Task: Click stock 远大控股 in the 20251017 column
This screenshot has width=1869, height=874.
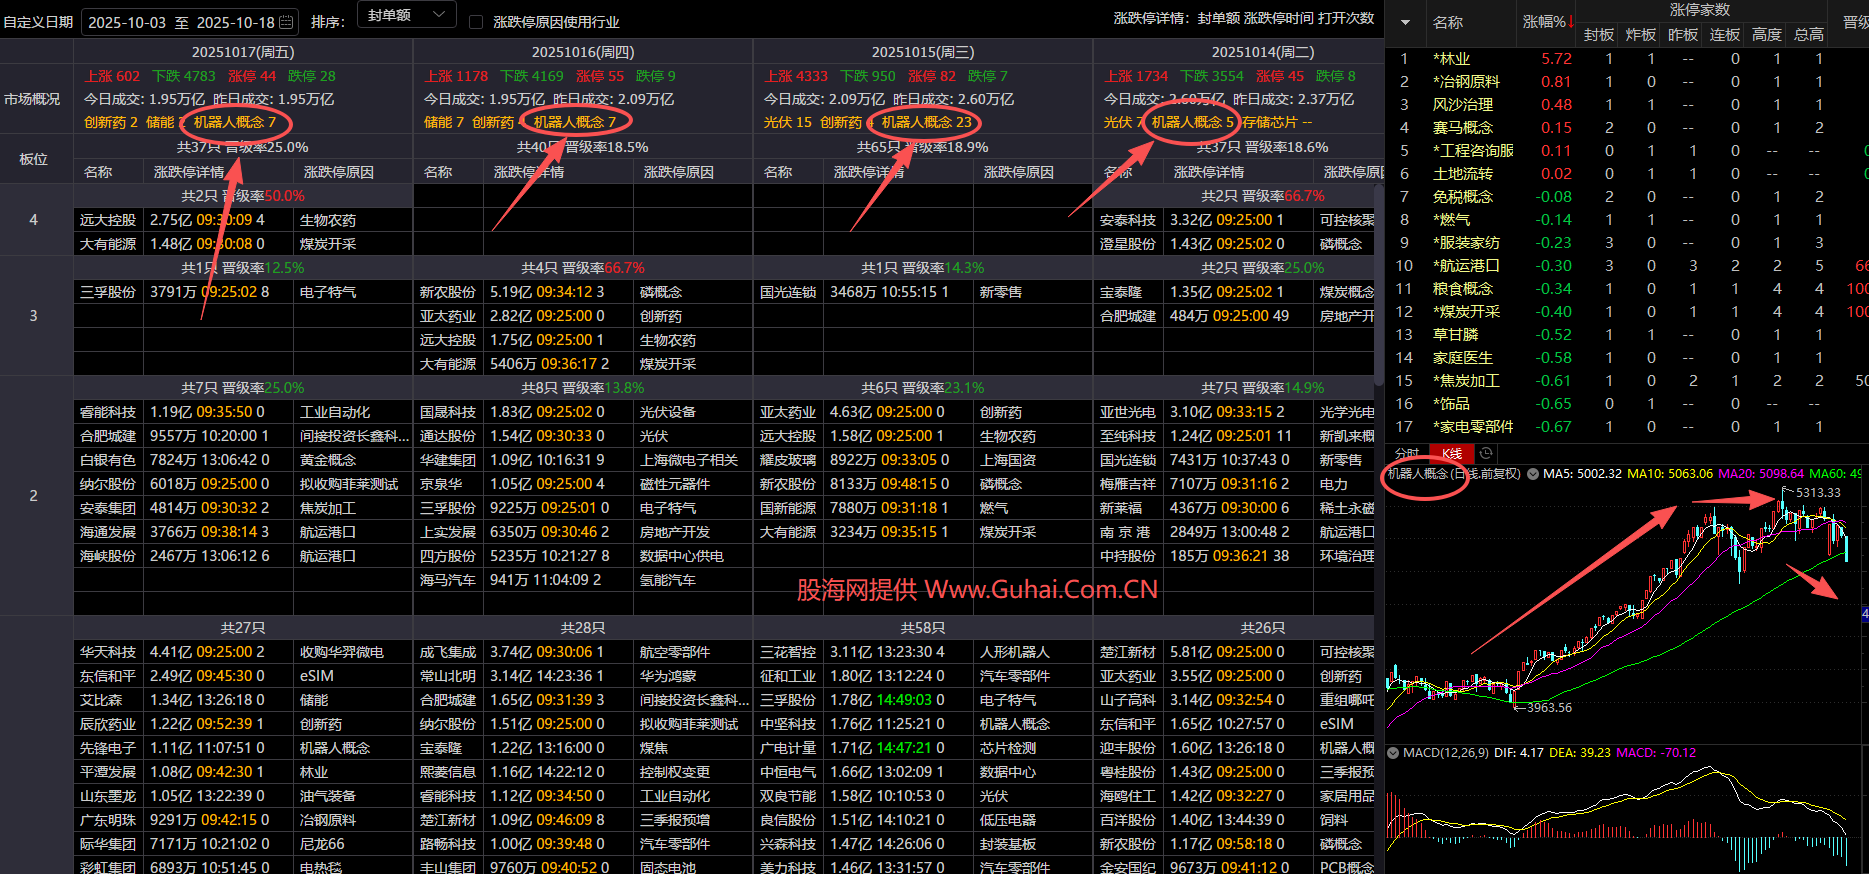Action: point(108,220)
